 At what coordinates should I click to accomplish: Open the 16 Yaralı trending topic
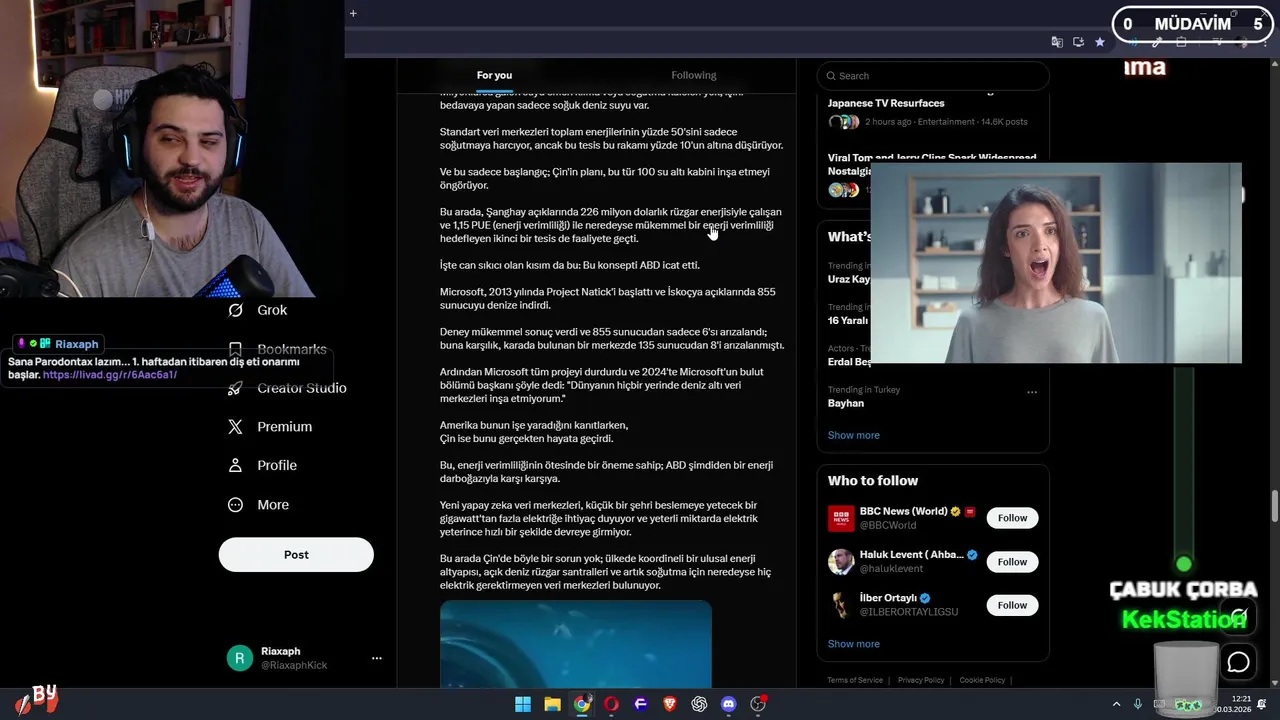(848, 320)
